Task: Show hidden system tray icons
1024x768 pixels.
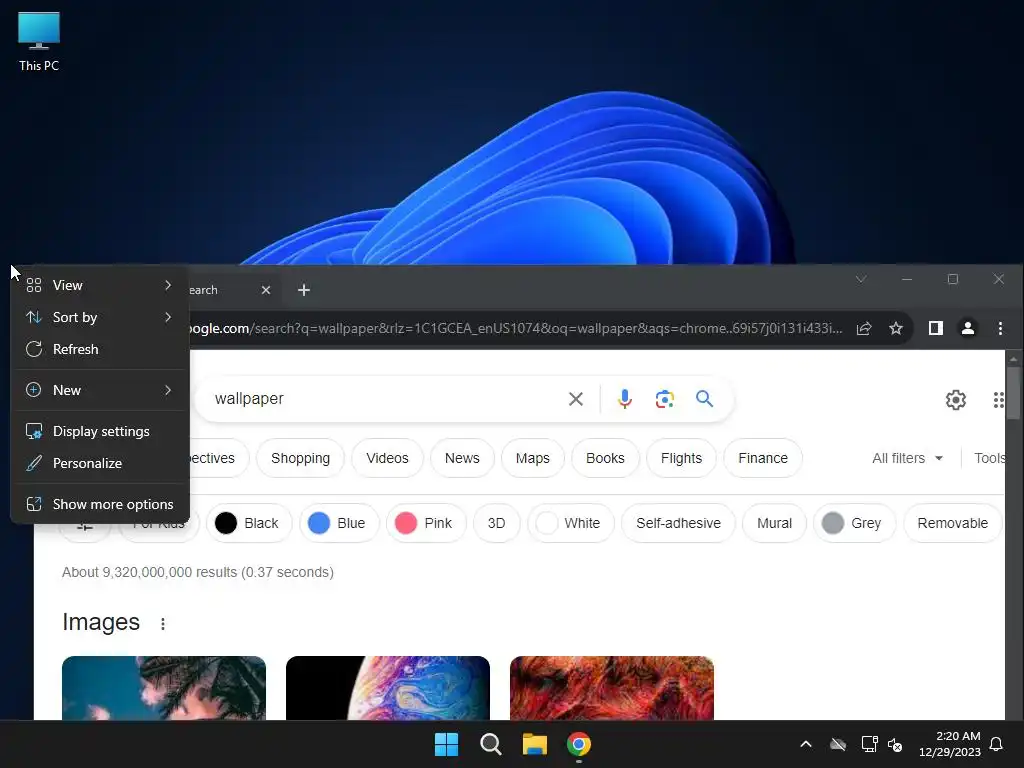Action: pos(806,744)
